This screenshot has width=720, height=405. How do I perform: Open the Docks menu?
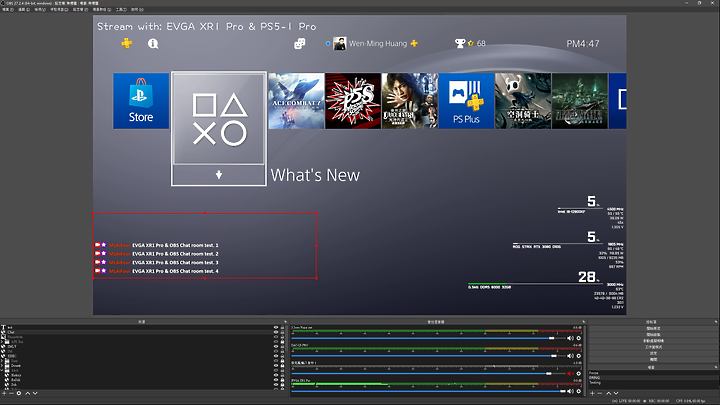pos(59,9)
